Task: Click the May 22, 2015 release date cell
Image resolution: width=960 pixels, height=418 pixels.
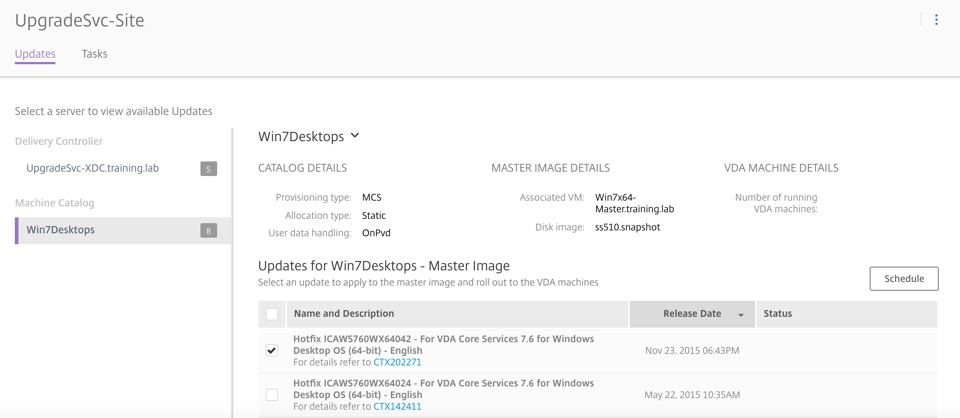Action: 692,395
